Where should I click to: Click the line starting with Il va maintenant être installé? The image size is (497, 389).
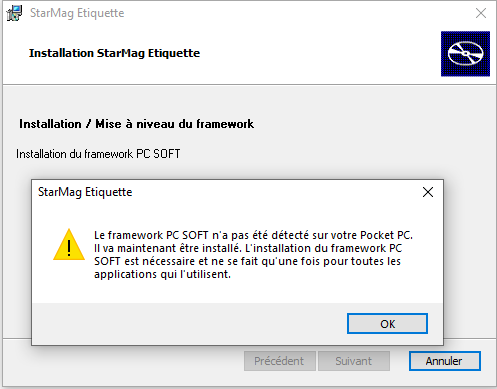coord(248,248)
